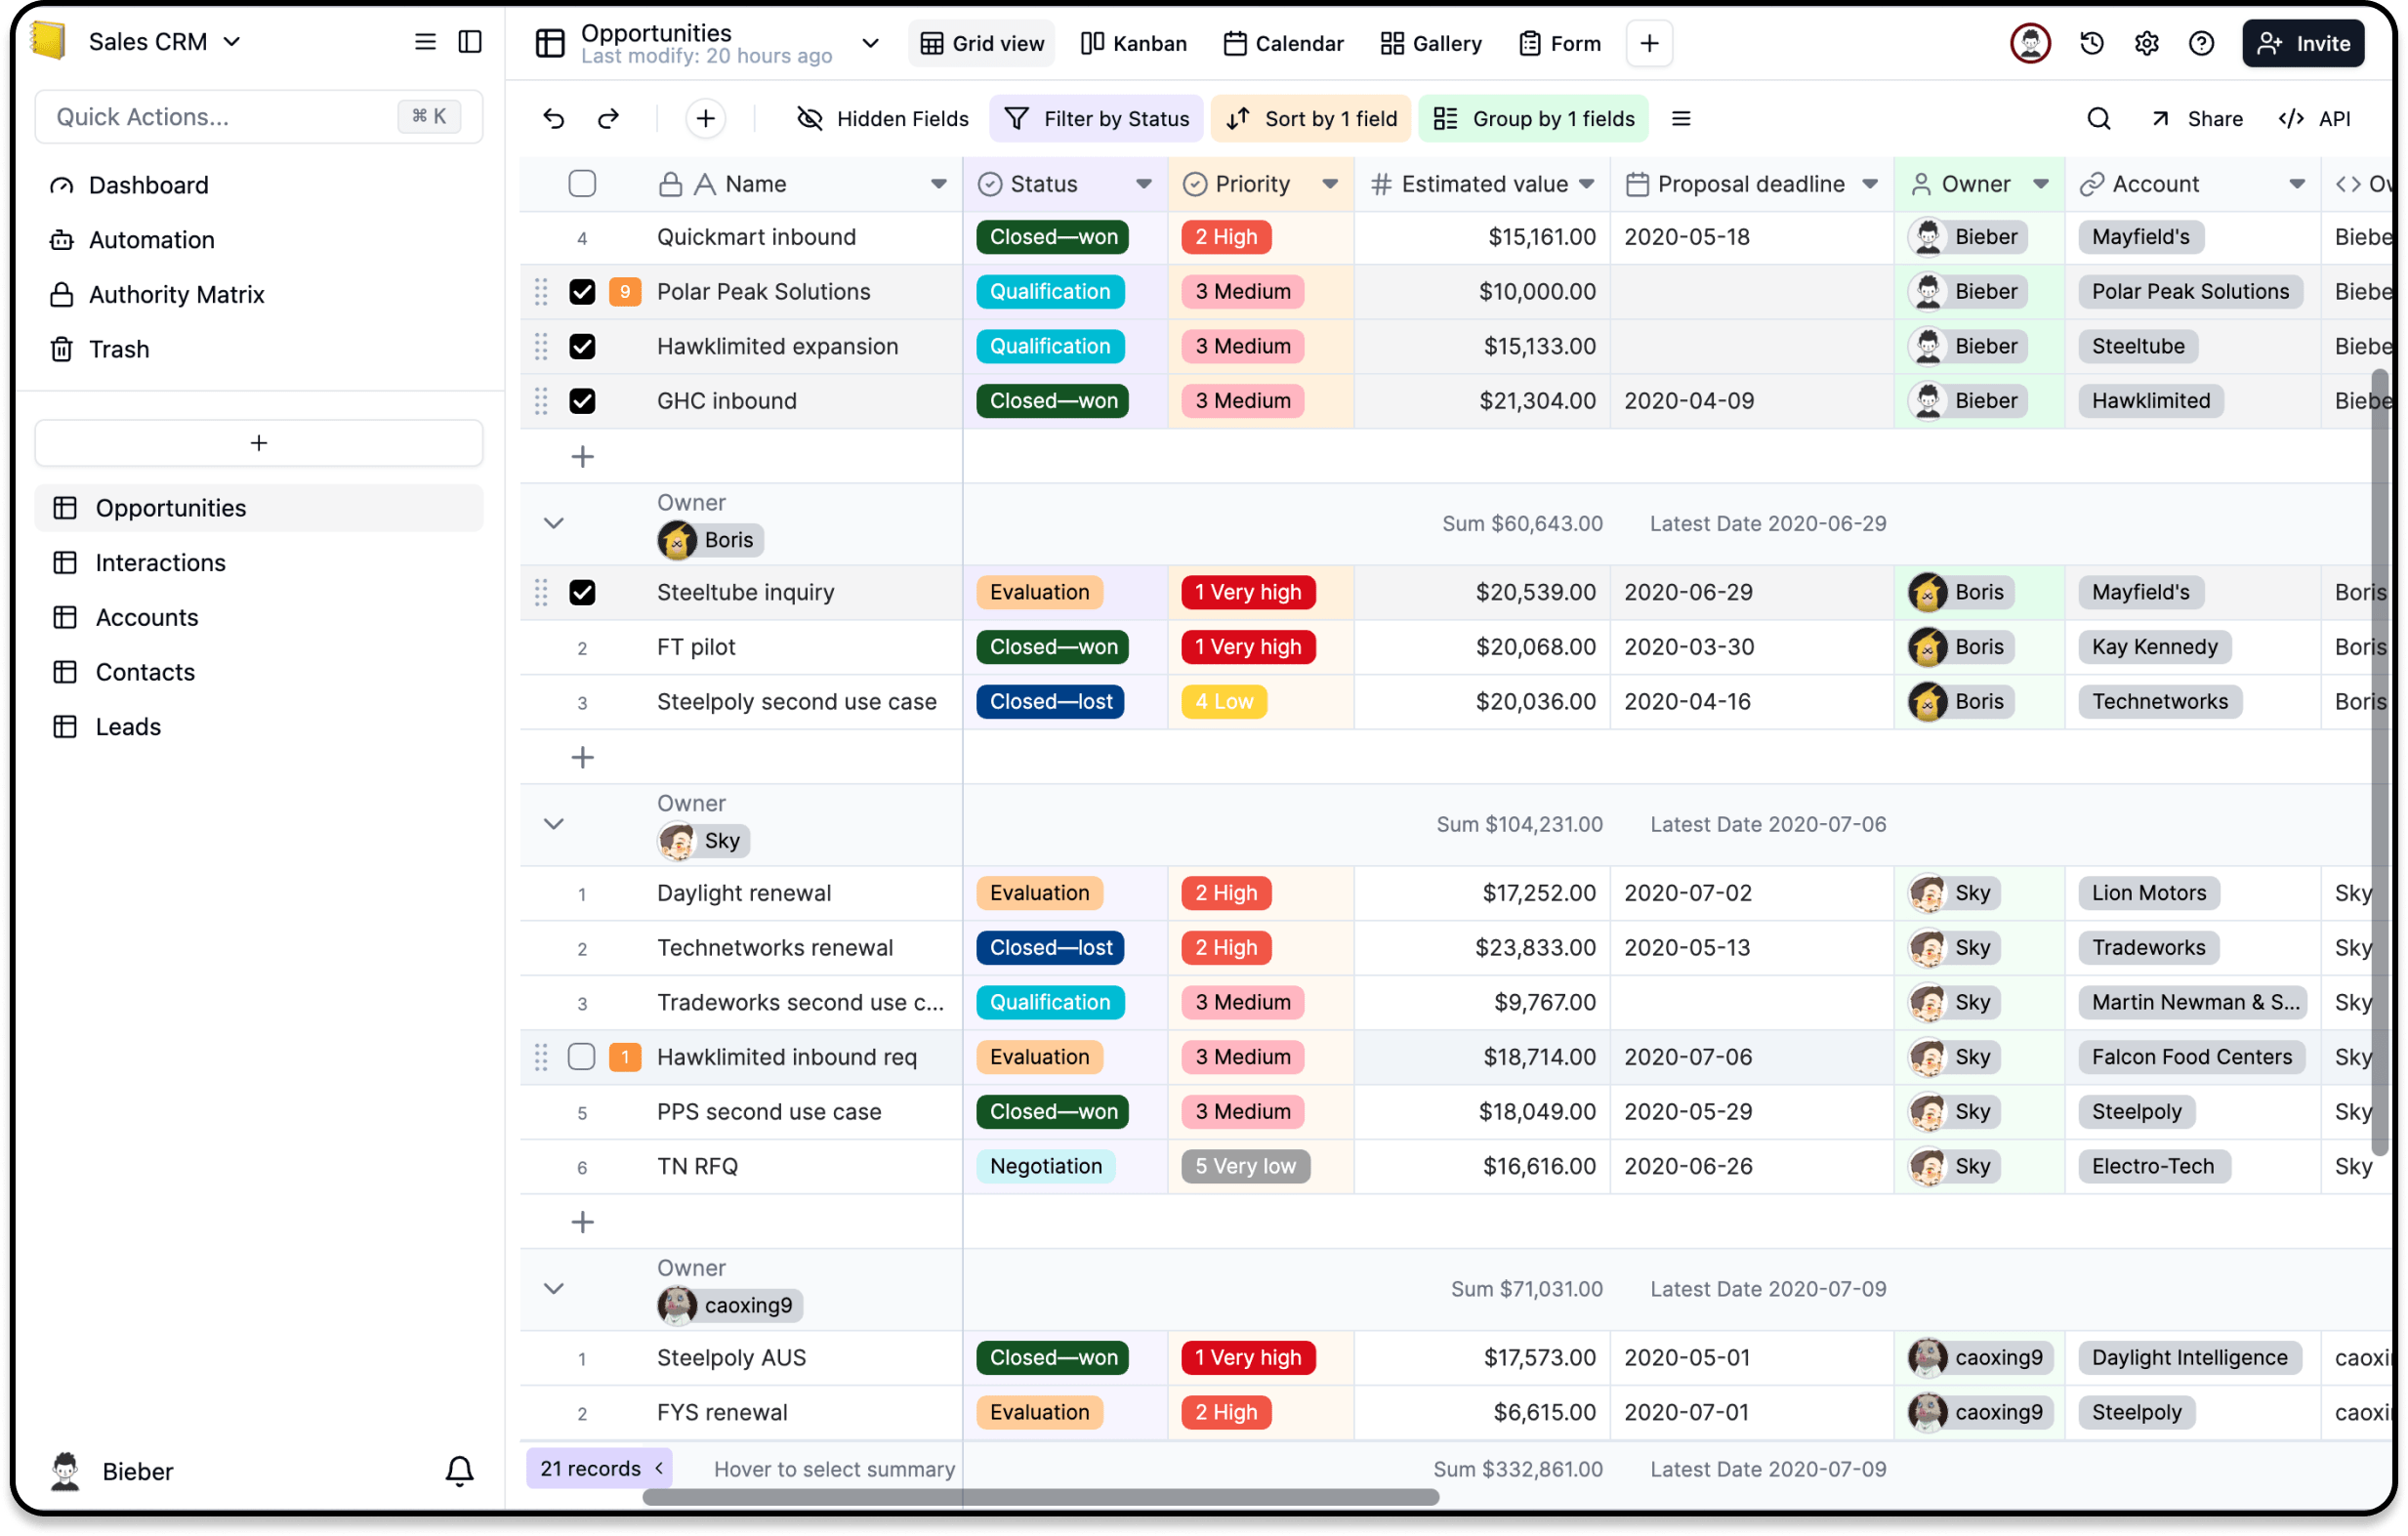2408x1536 pixels.
Task: Open the Status column dropdown
Action: [x=1144, y=183]
